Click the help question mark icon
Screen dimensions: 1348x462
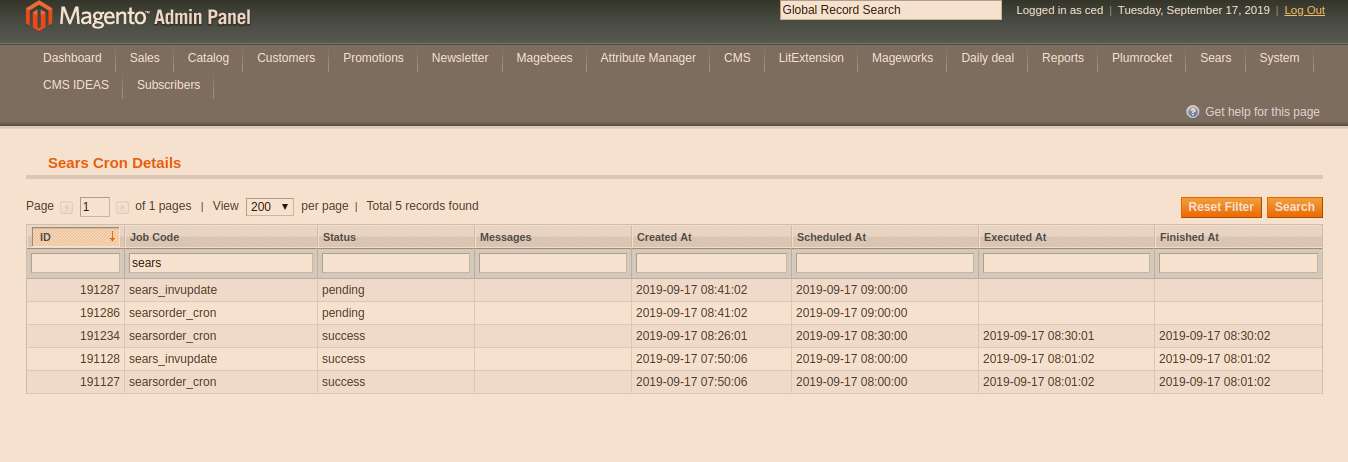(1192, 112)
